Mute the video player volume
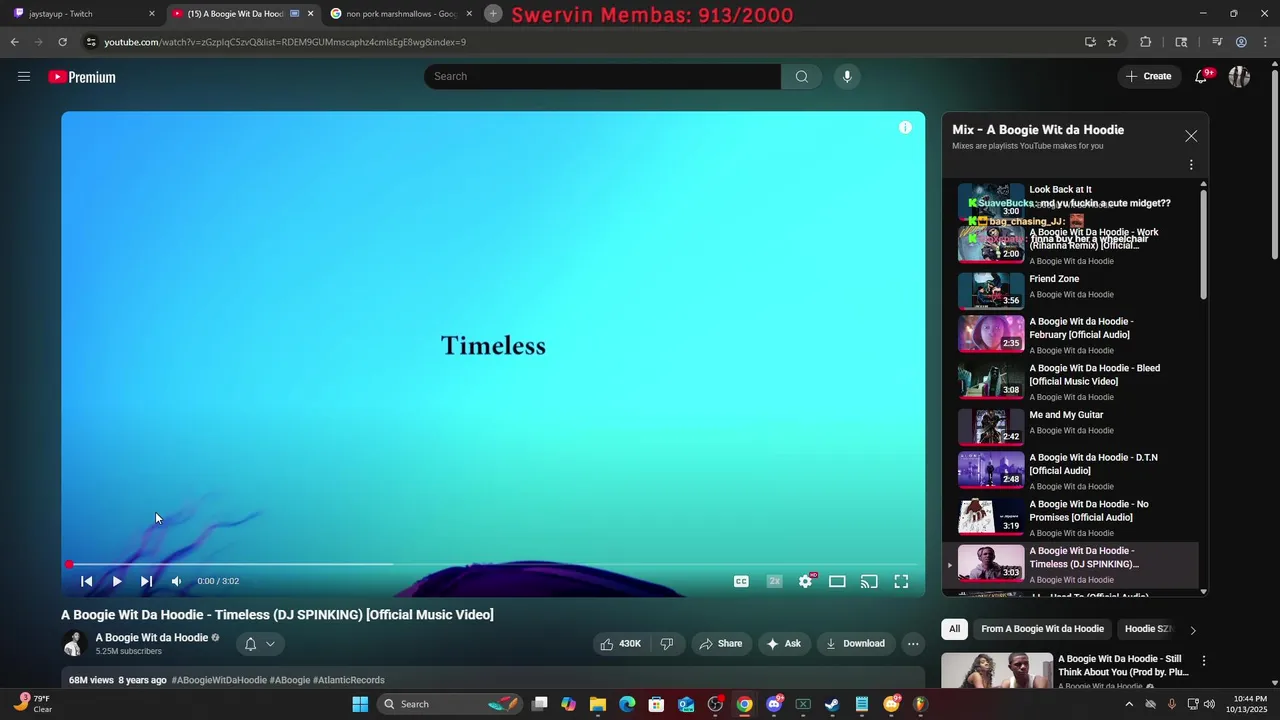Image resolution: width=1280 pixels, height=720 pixels. [x=176, y=581]
